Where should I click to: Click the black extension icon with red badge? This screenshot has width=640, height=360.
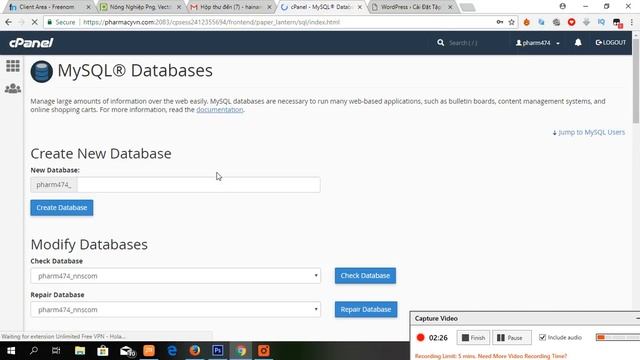[617, 23]
